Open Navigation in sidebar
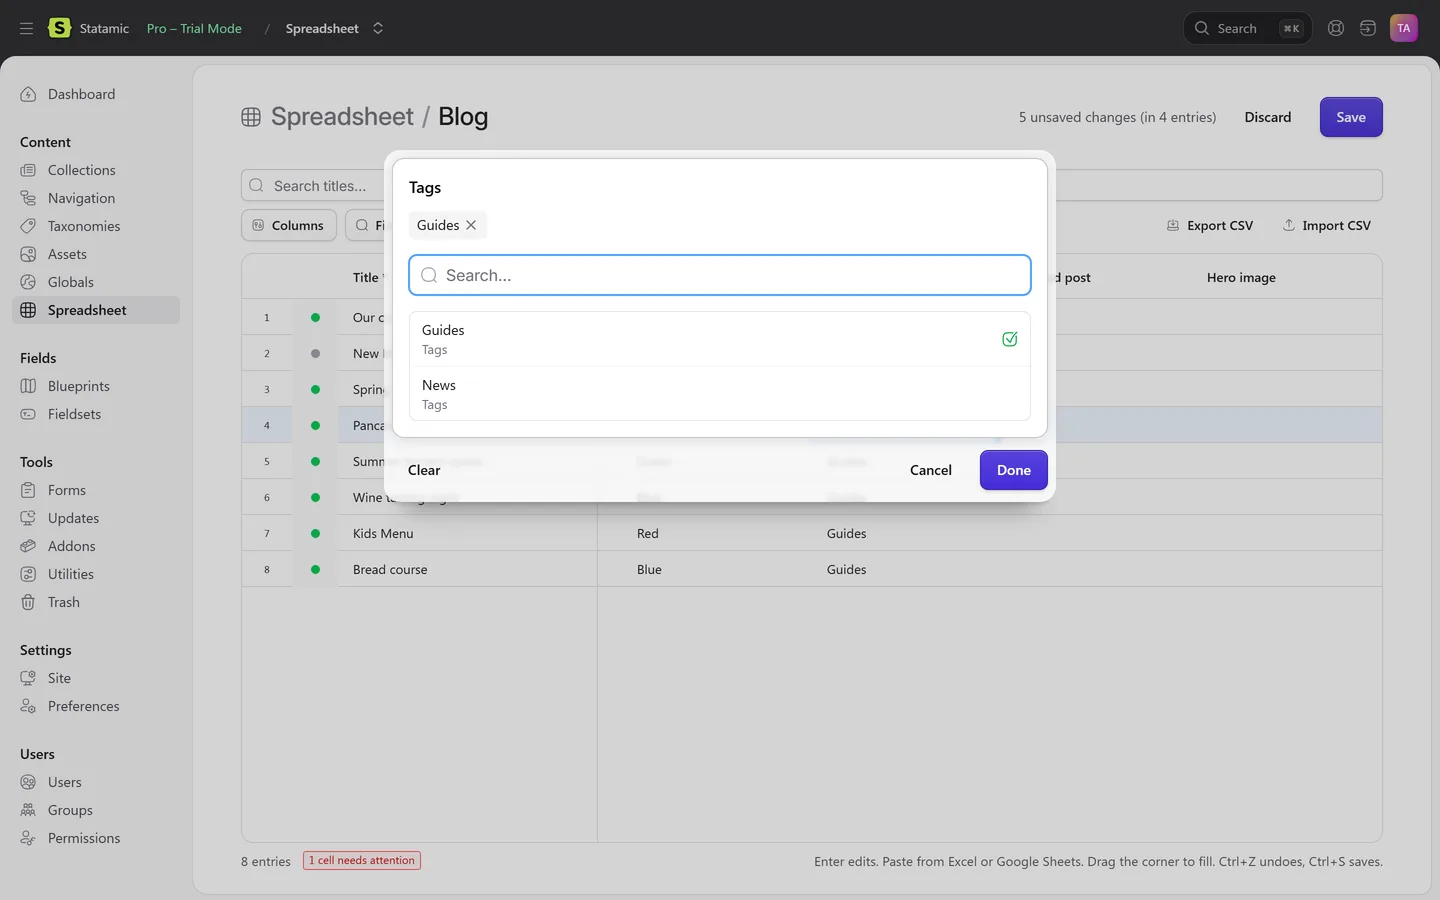 [96, 198]
